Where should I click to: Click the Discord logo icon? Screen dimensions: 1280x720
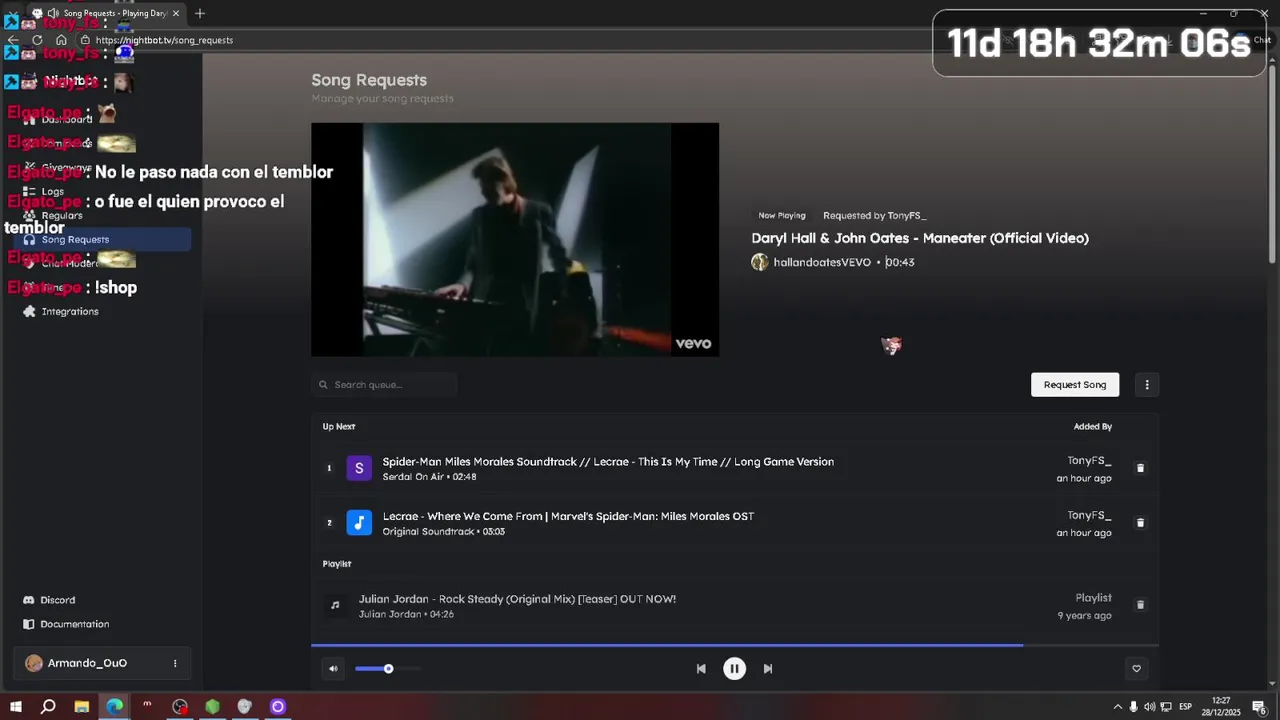click(x=28, y=600)
